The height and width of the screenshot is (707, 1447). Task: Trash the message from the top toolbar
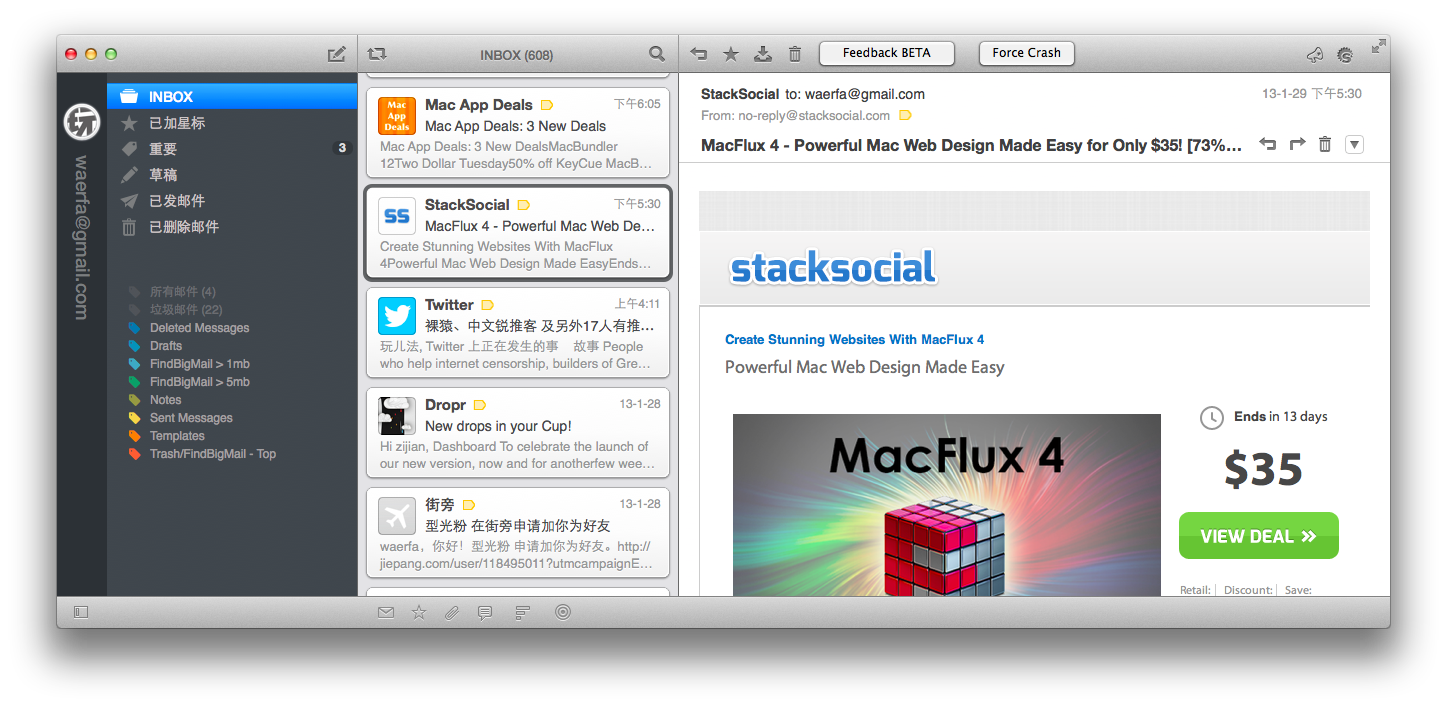pos(795,54)
